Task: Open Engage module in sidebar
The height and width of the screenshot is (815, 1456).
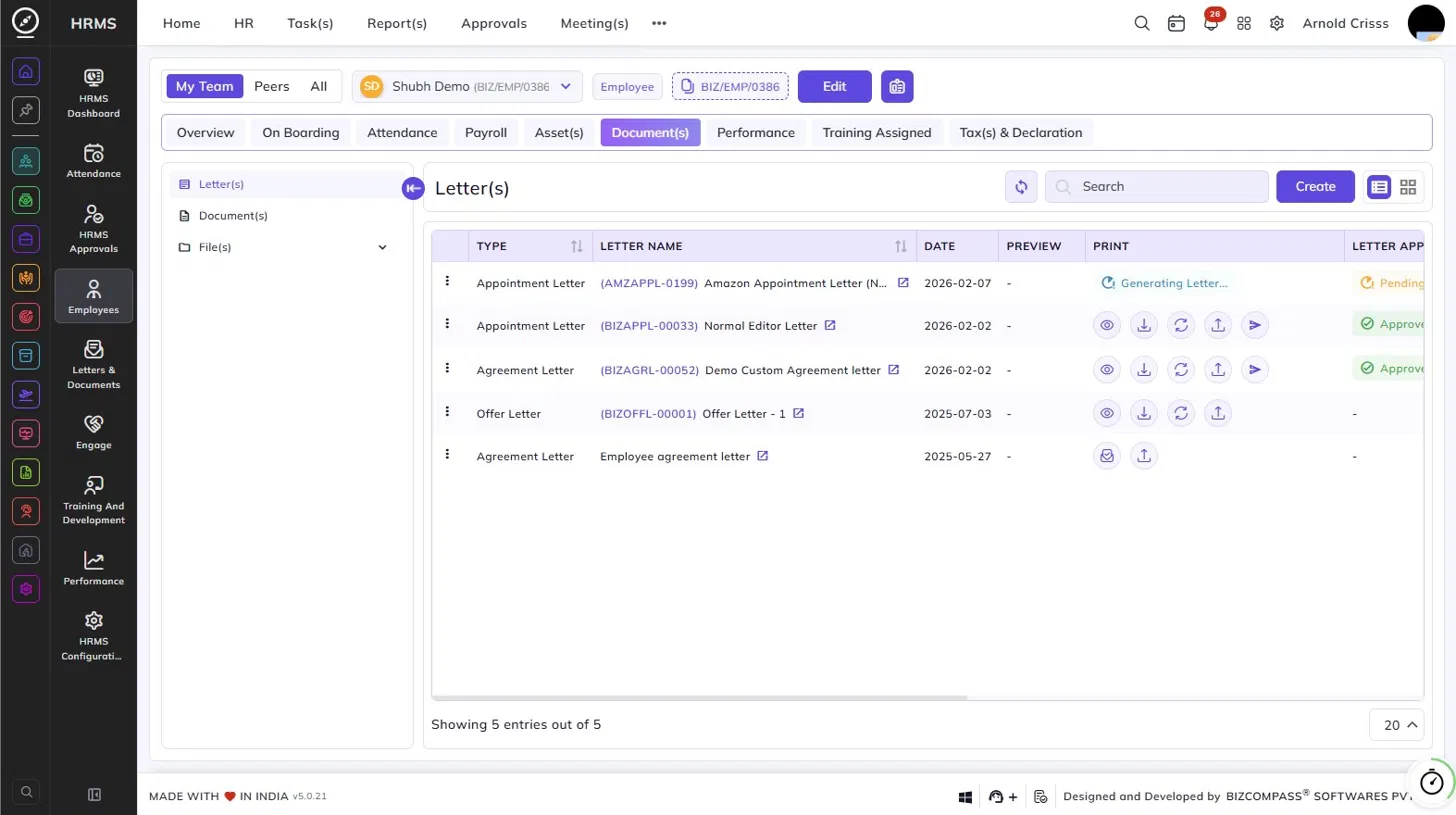Action: tap(94, 432)
